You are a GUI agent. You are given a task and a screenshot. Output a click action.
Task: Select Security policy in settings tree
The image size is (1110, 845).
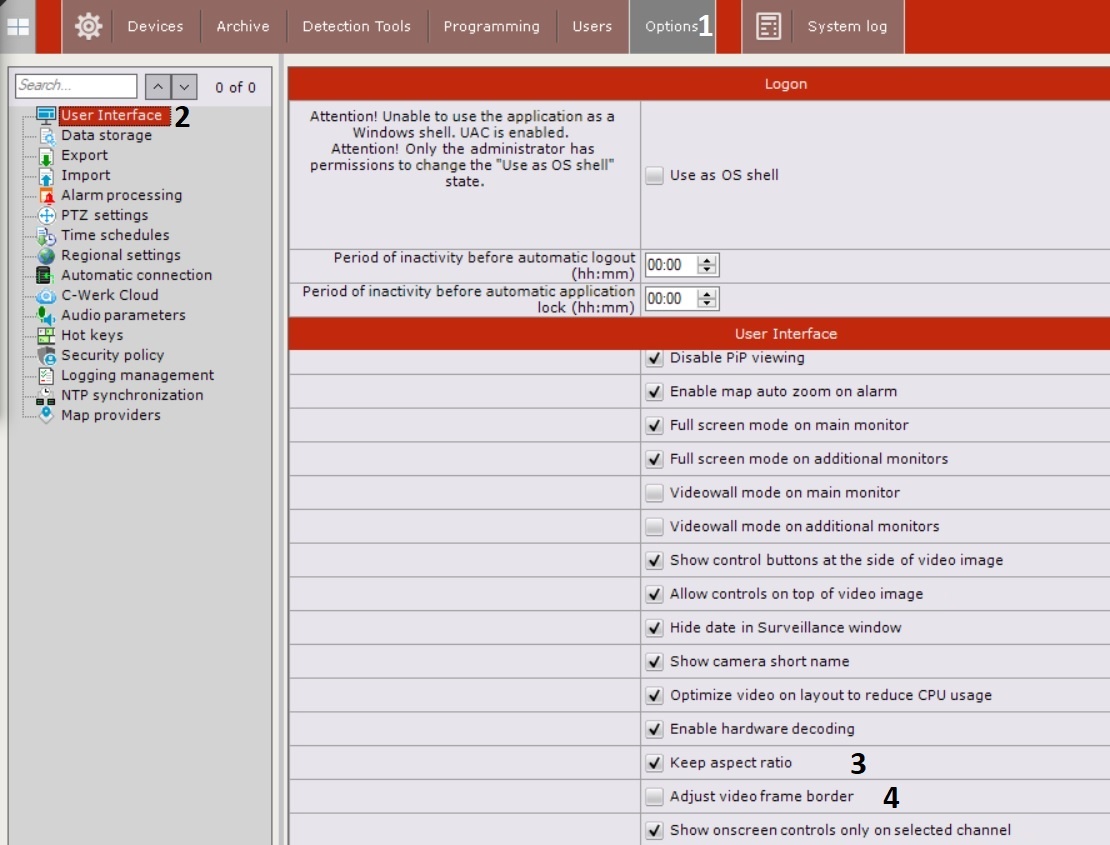coord(112,355)
